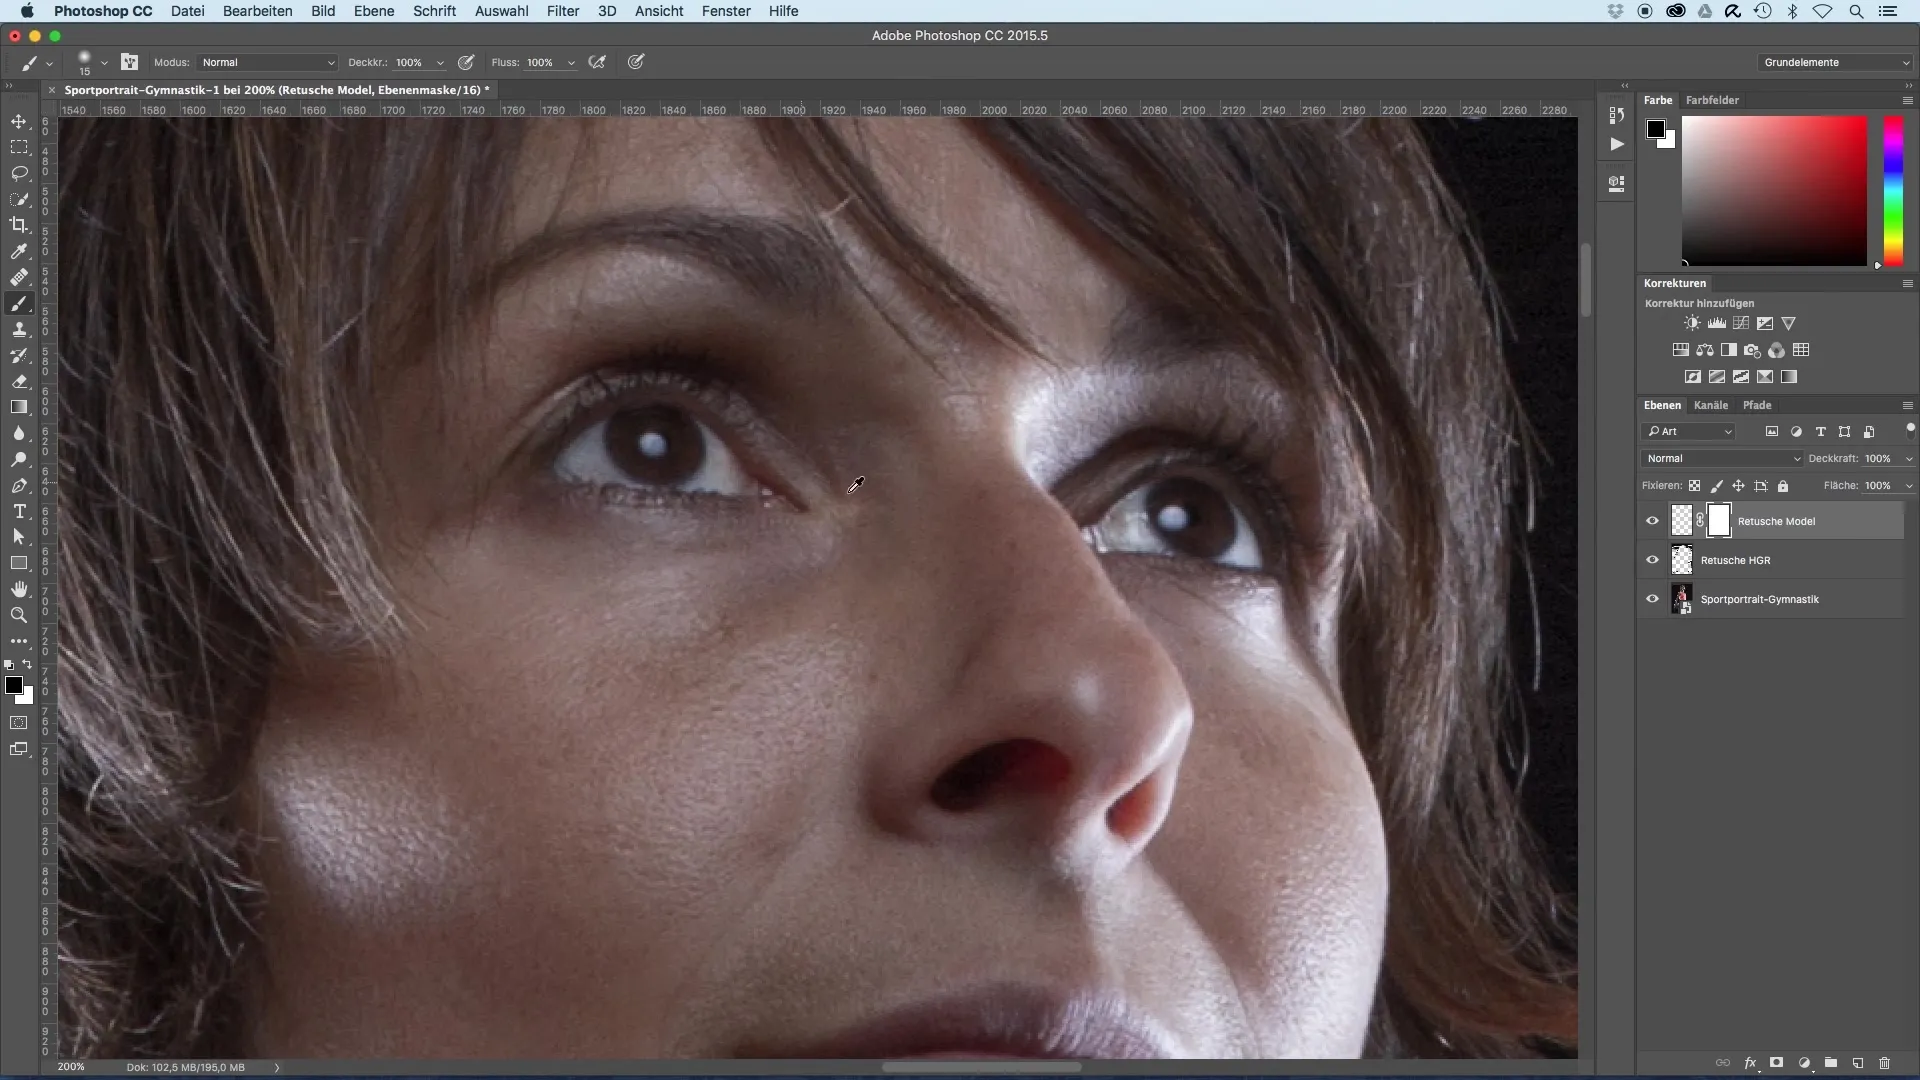Switch to the Farbfelder tab

(1712, 100)
